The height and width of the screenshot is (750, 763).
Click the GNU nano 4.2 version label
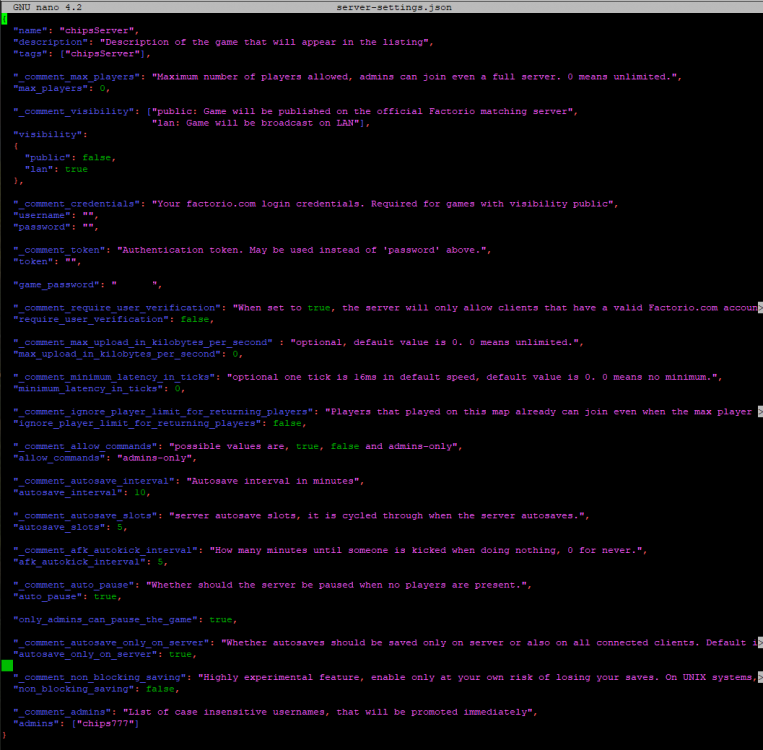(x=47, y=7)
